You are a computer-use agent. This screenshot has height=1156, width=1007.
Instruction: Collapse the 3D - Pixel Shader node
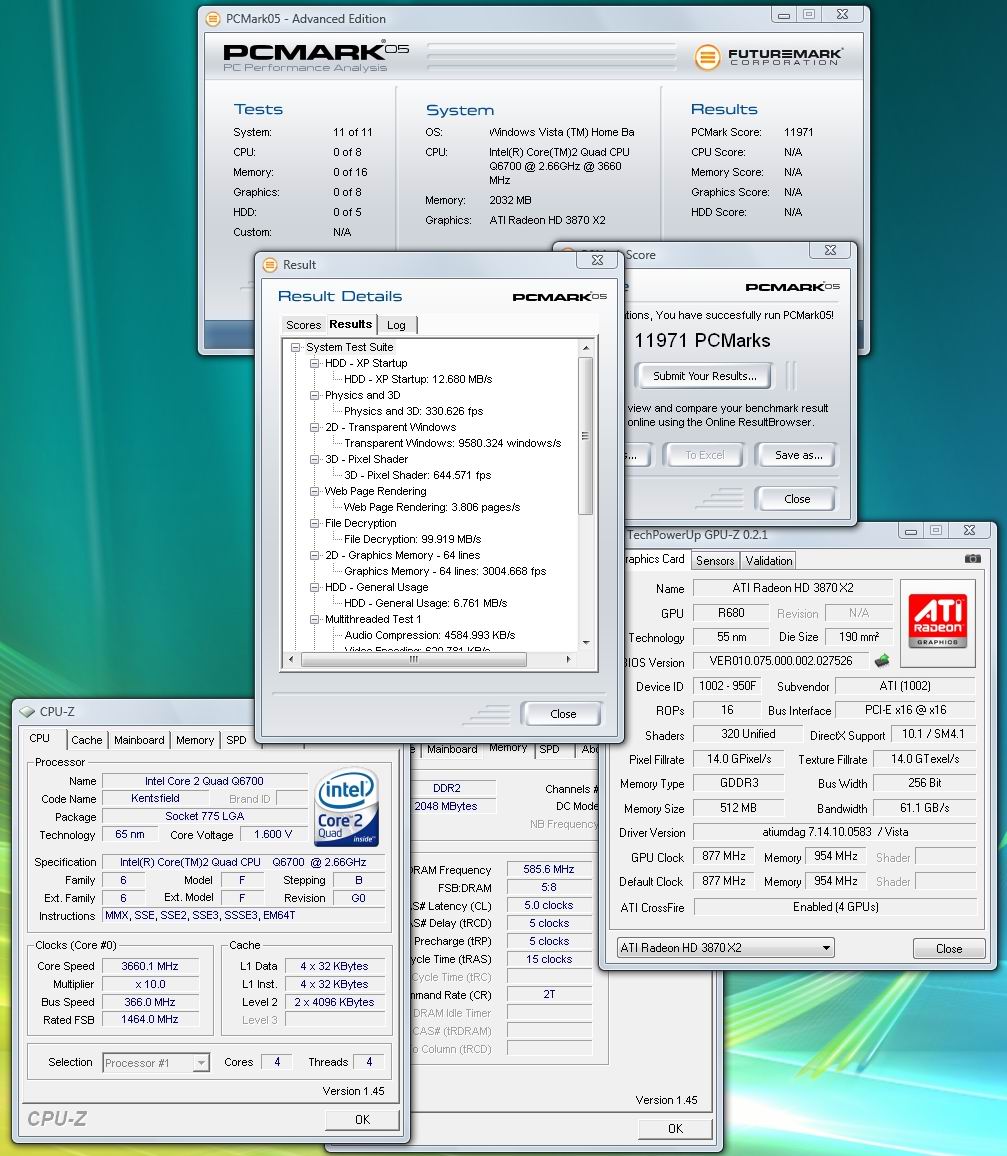click(315, 459)
